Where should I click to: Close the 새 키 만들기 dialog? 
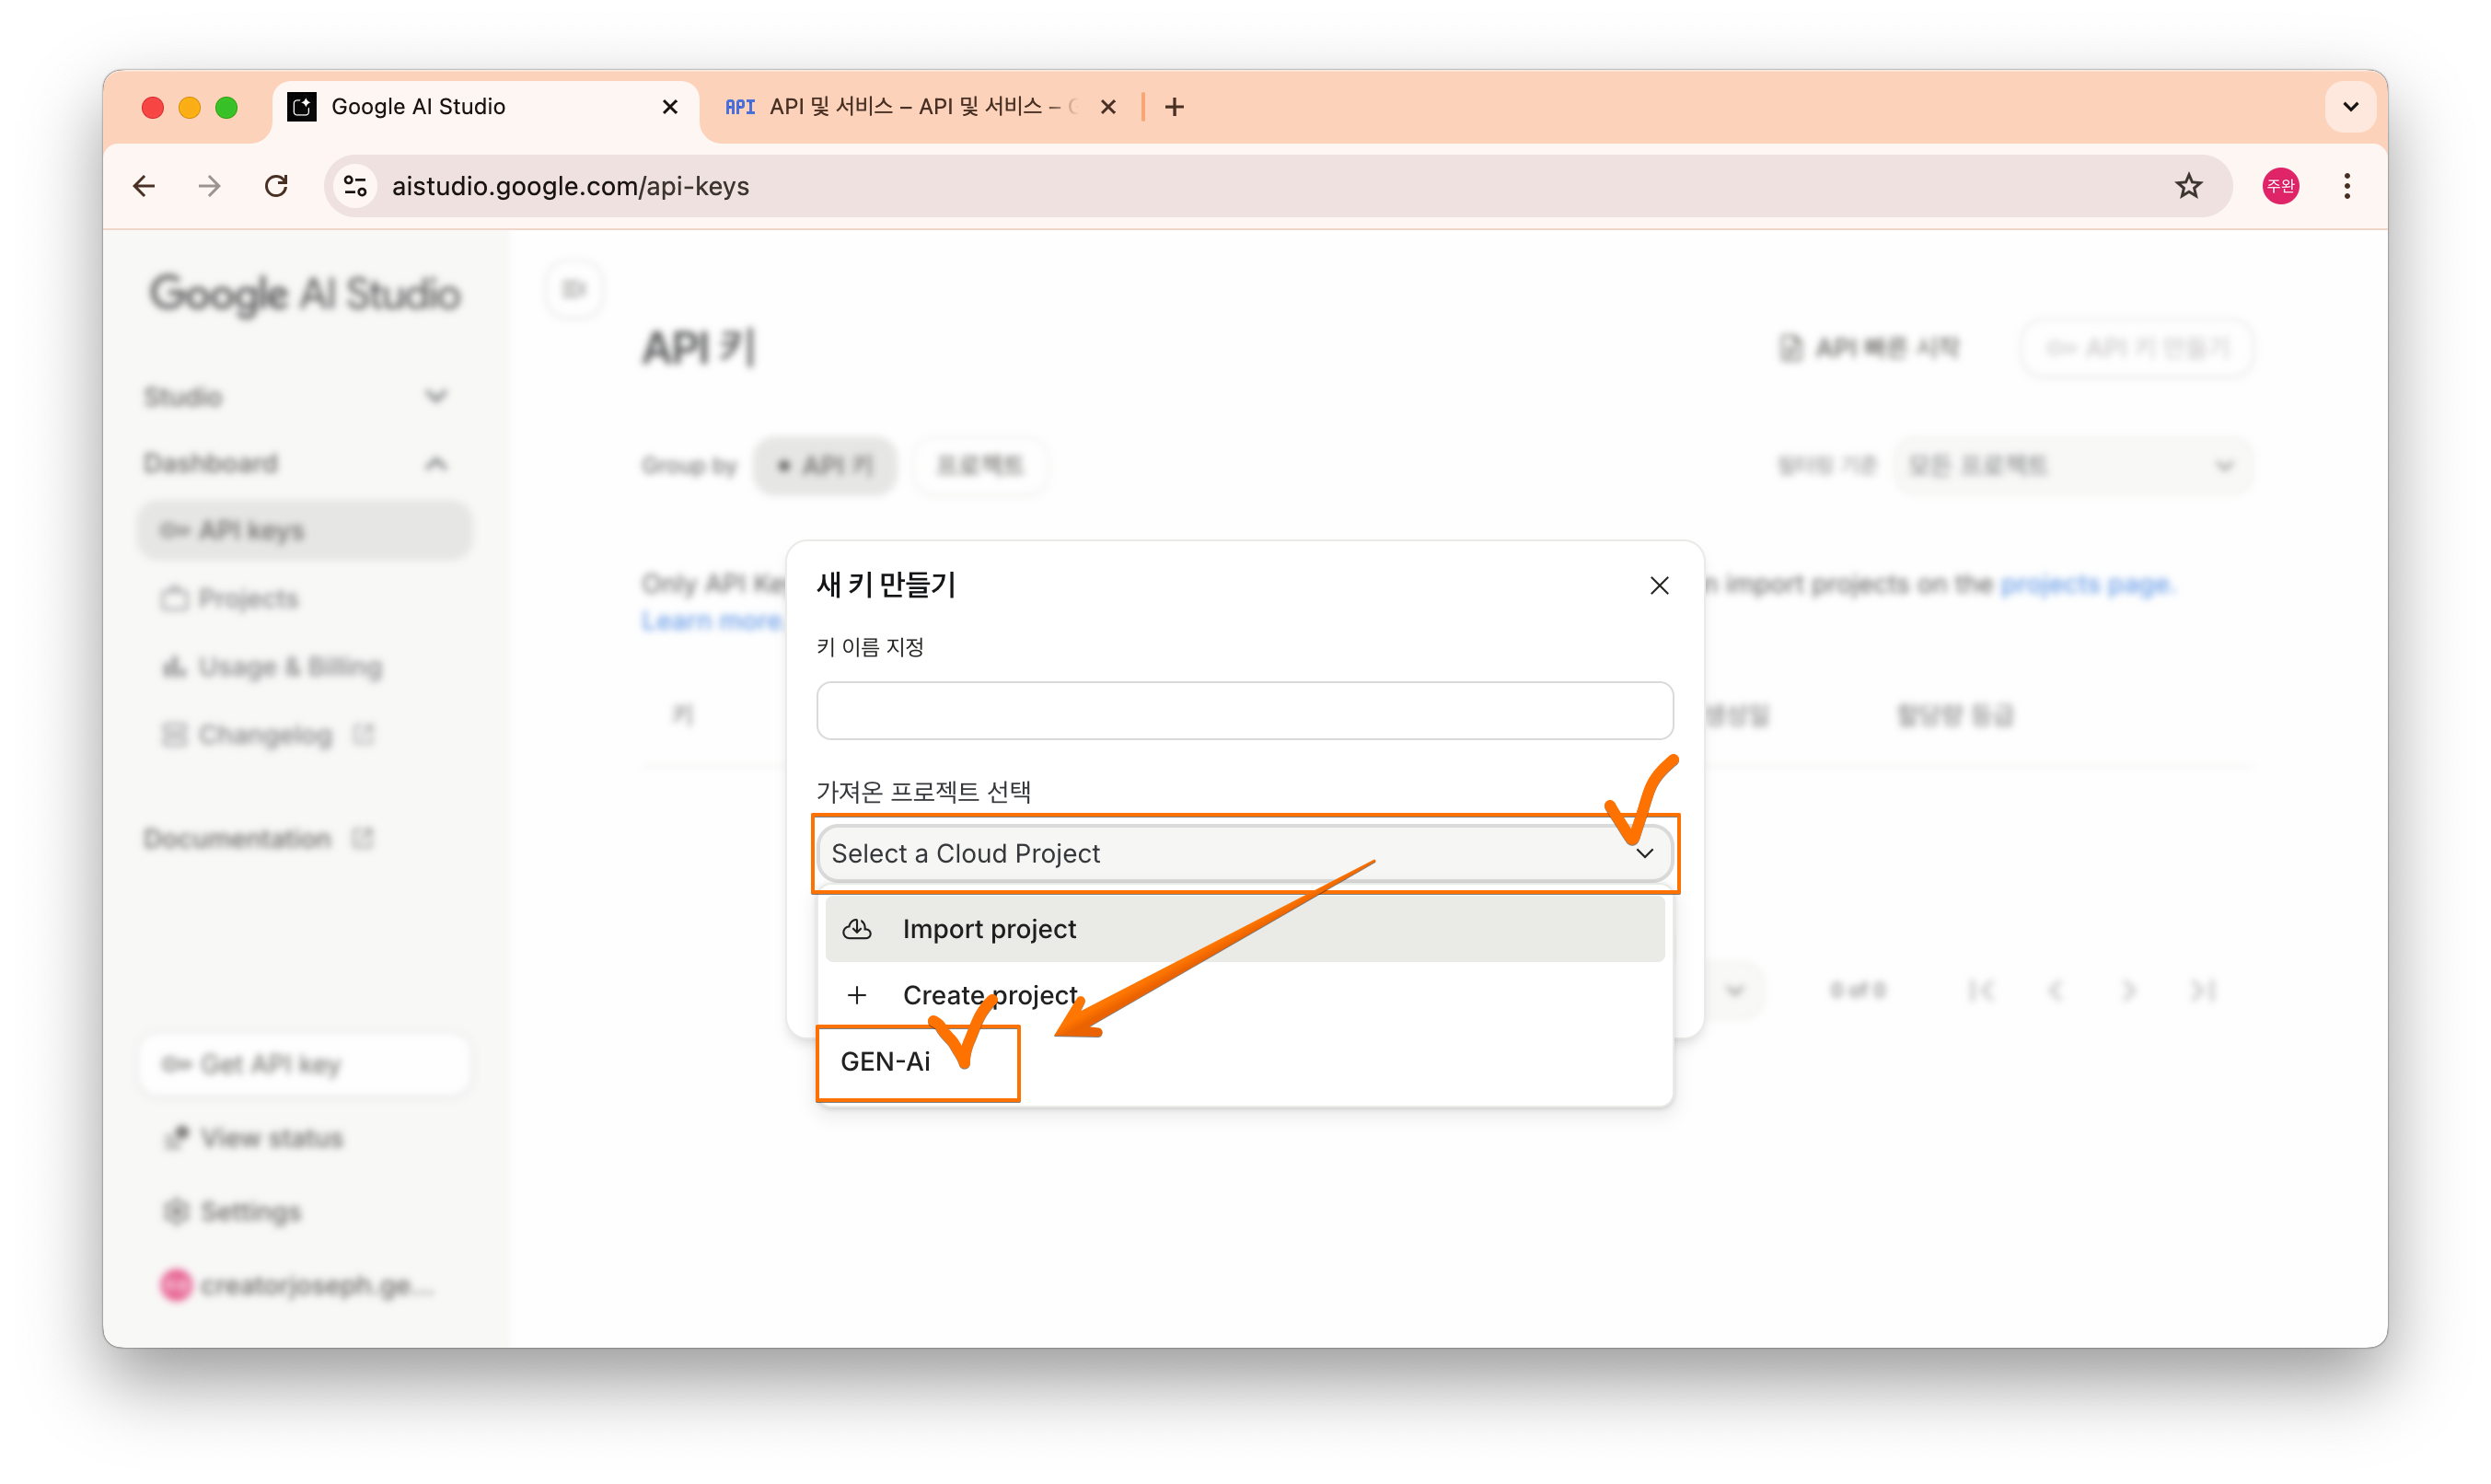click(x=1658, y=586)
